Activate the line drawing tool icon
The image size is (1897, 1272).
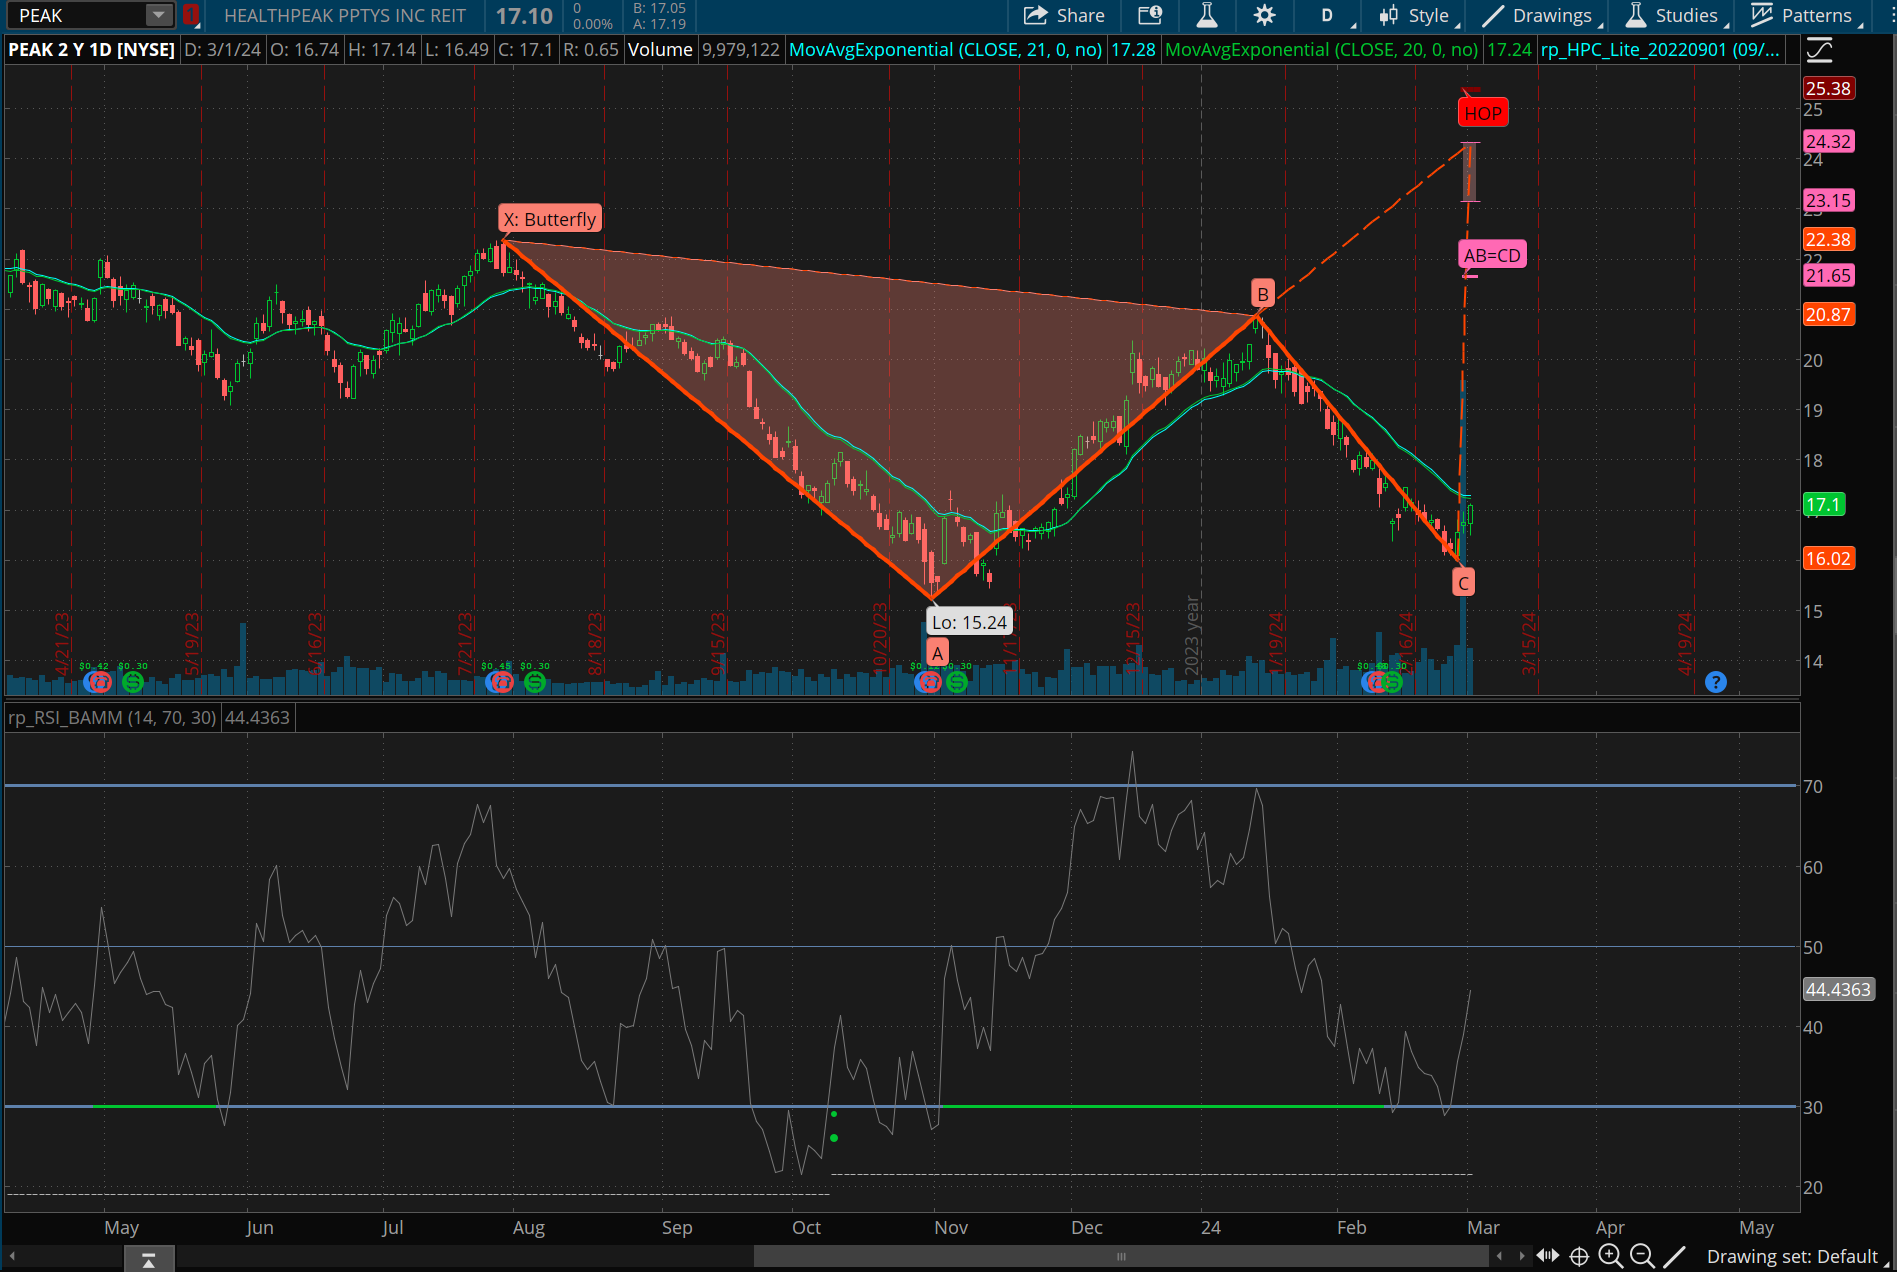coord(1674,1256)
